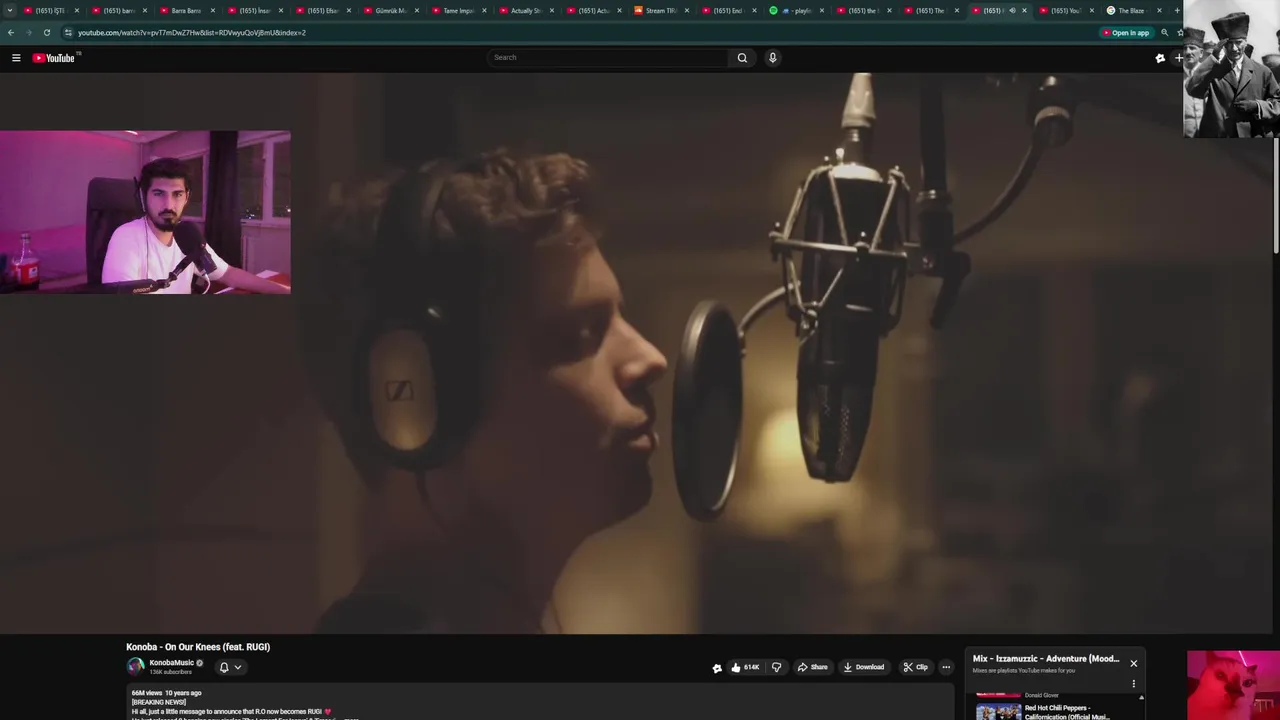Go back with browser back arrow
The height and width of the screenshot is (720, 1280).
point(11,33)
